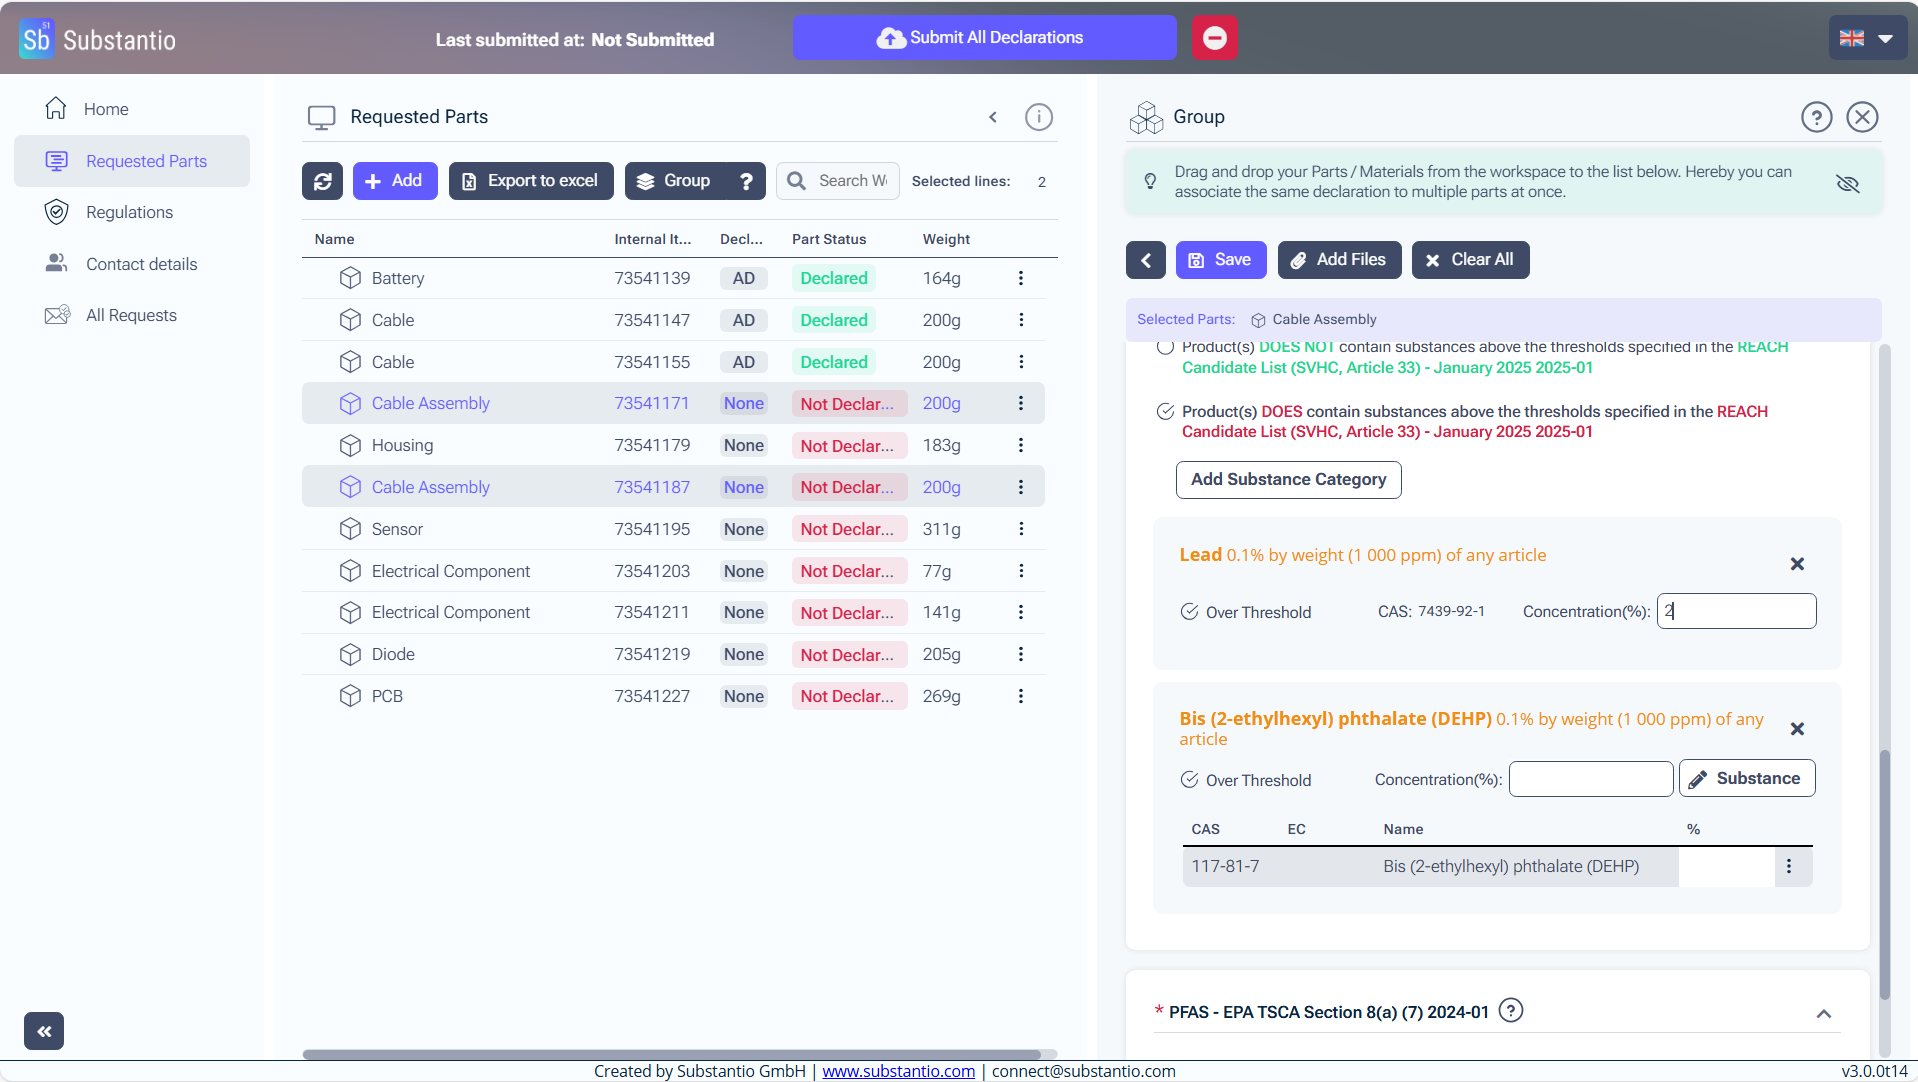
Task: Toggle Over Threshold for DEHP
Action: pos(1189,780)
